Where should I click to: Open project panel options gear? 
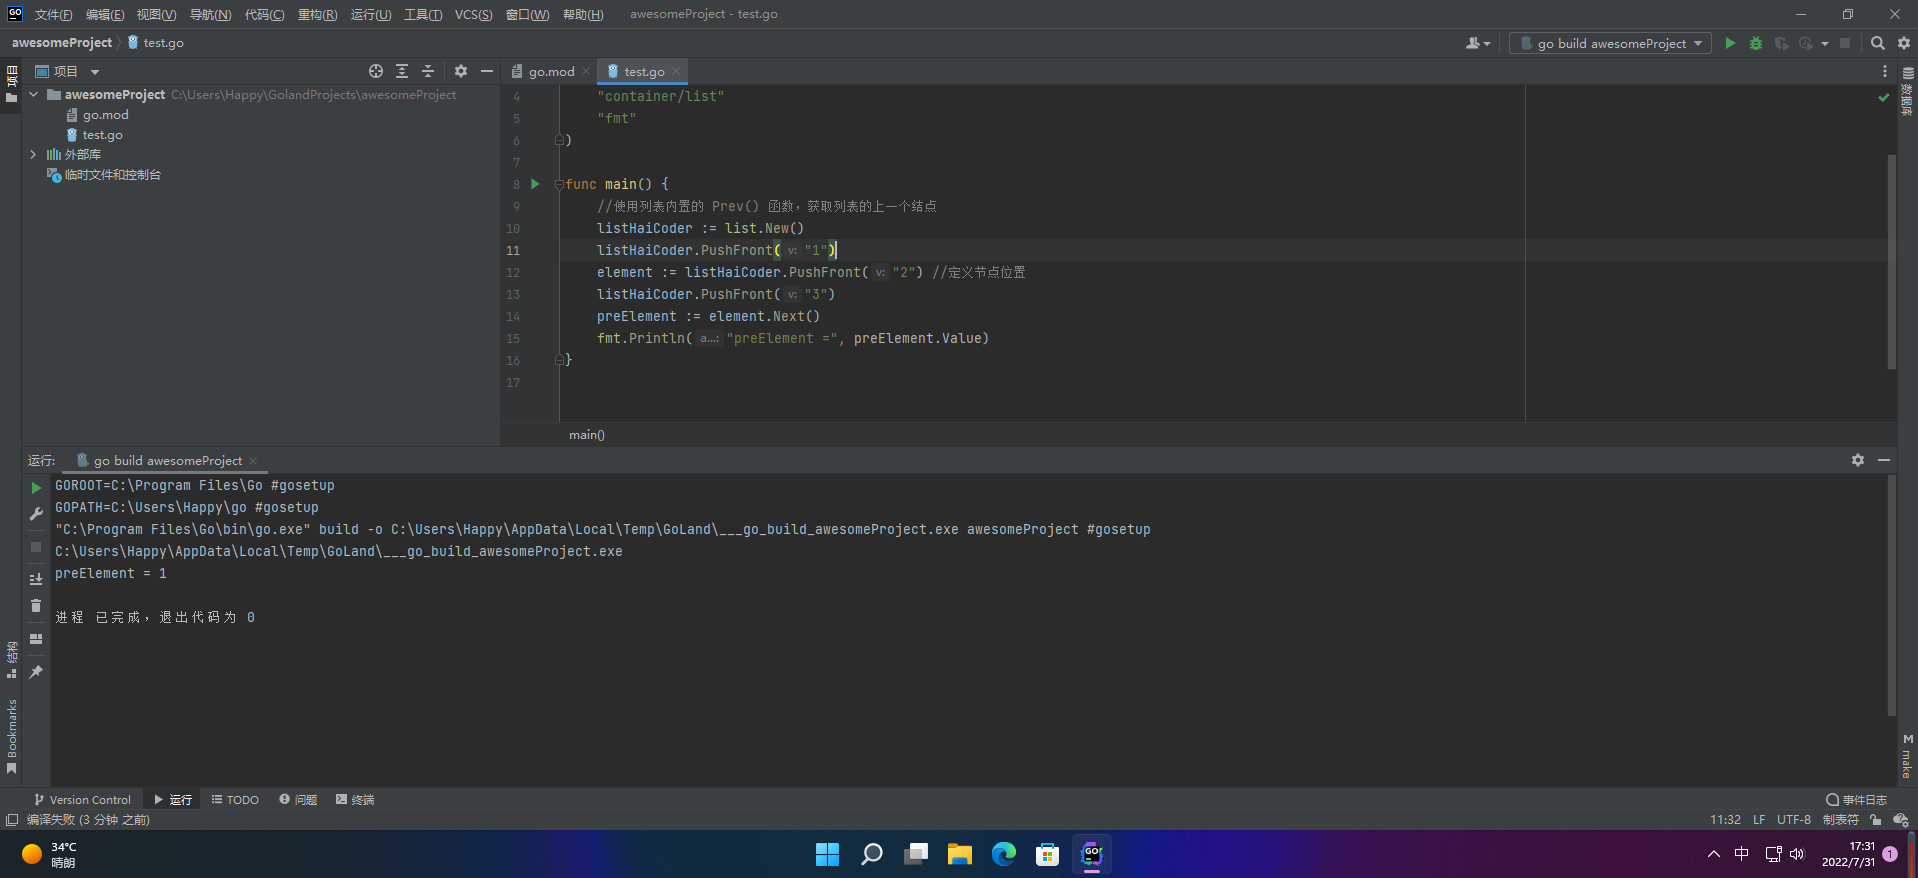461,71
